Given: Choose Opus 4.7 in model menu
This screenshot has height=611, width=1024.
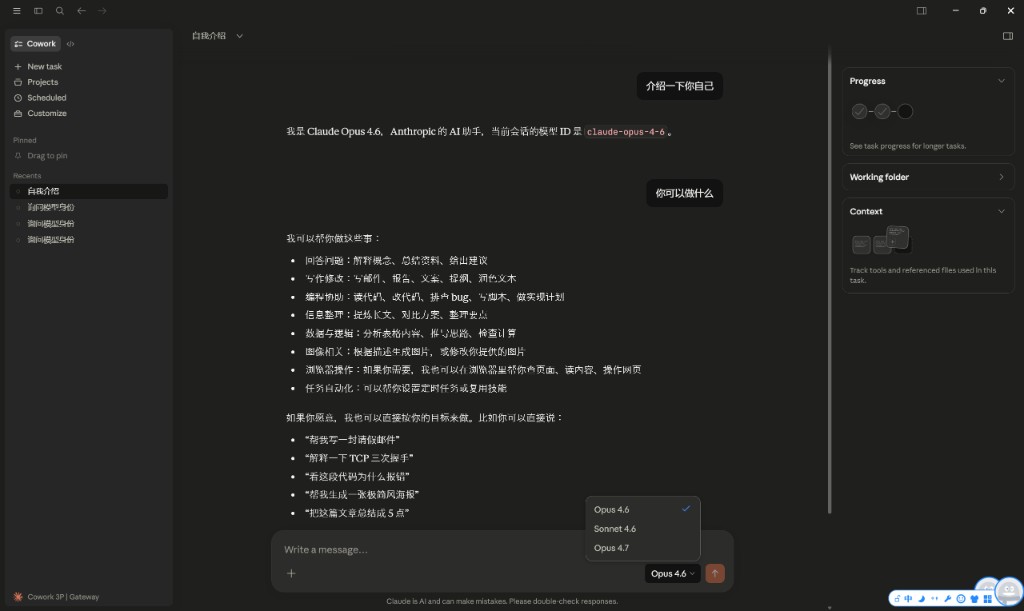Looking at the screenshot, I should pos(643,548).
